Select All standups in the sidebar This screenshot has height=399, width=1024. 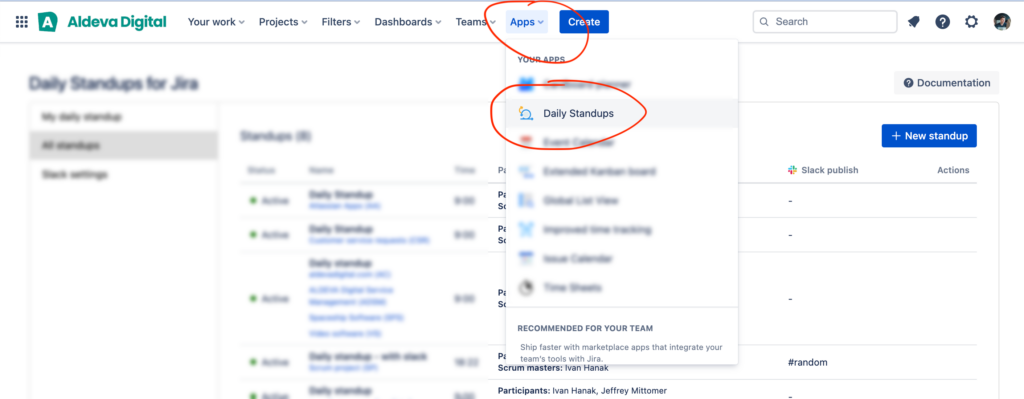pyautogui.click(x=123, y=145)
